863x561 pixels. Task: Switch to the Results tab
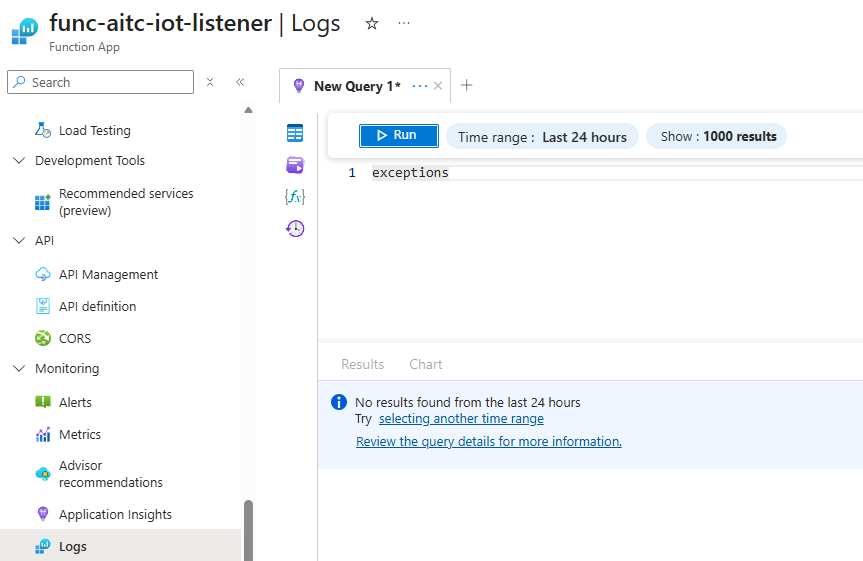[x=363, y=364]
